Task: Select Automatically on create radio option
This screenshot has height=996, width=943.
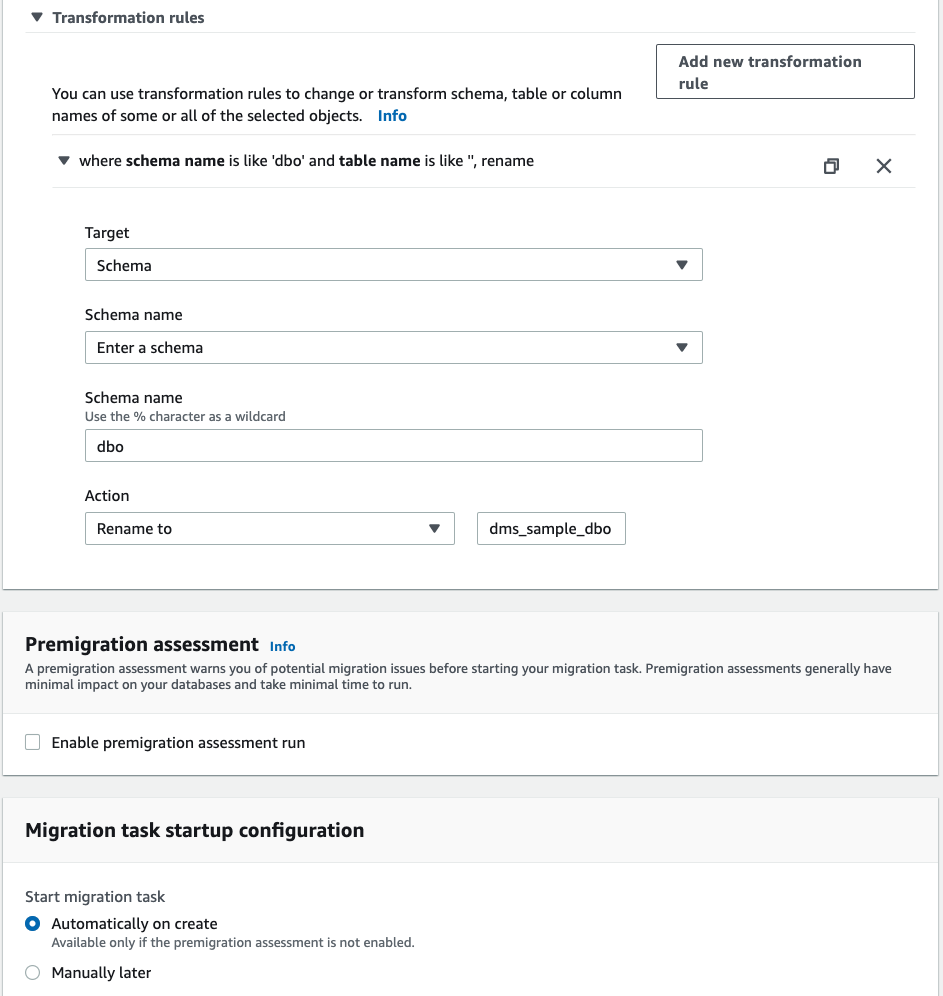Action: click(33, 924)
